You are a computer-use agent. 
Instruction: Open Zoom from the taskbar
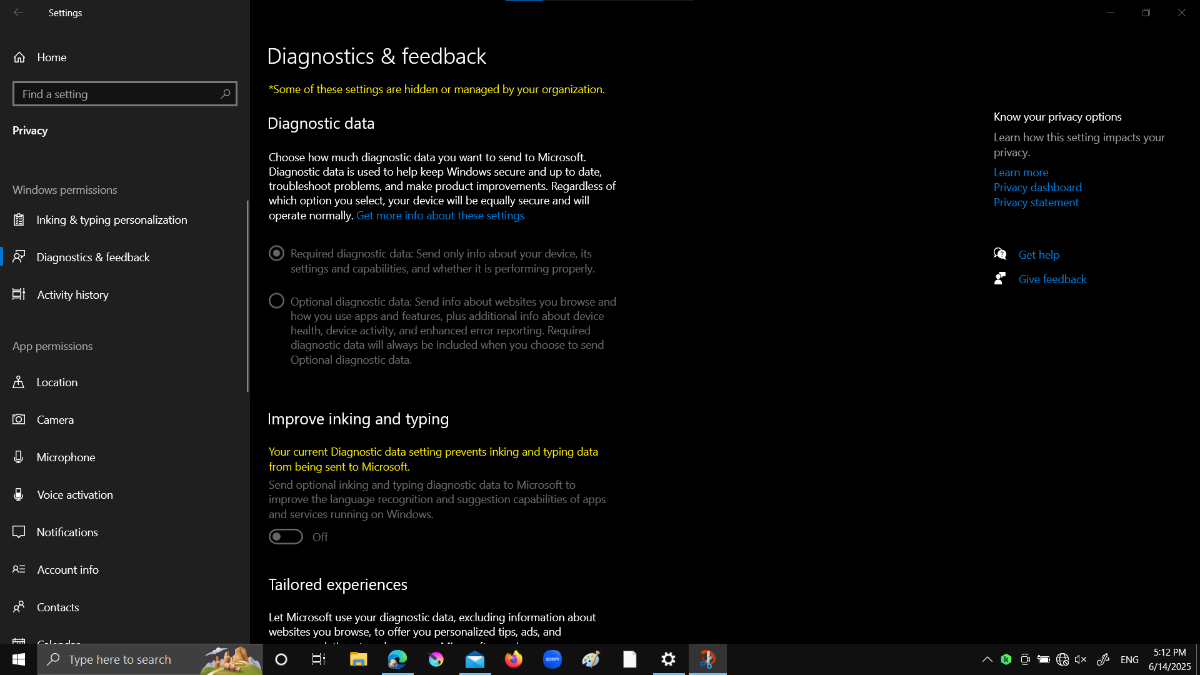(x=553, y=660)
